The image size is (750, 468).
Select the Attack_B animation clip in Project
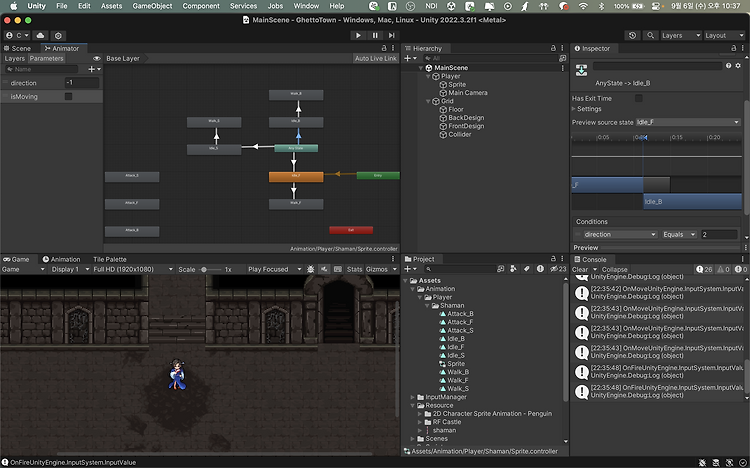coord(456,314)
